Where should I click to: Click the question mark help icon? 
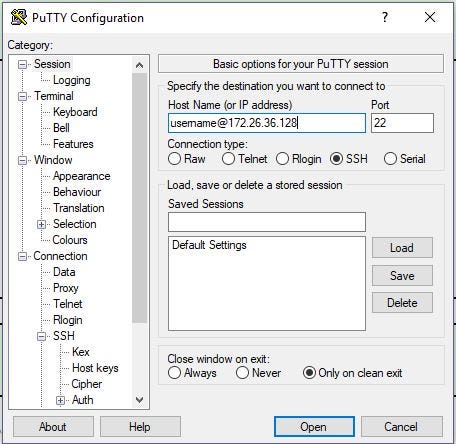(x=385, y=17)
